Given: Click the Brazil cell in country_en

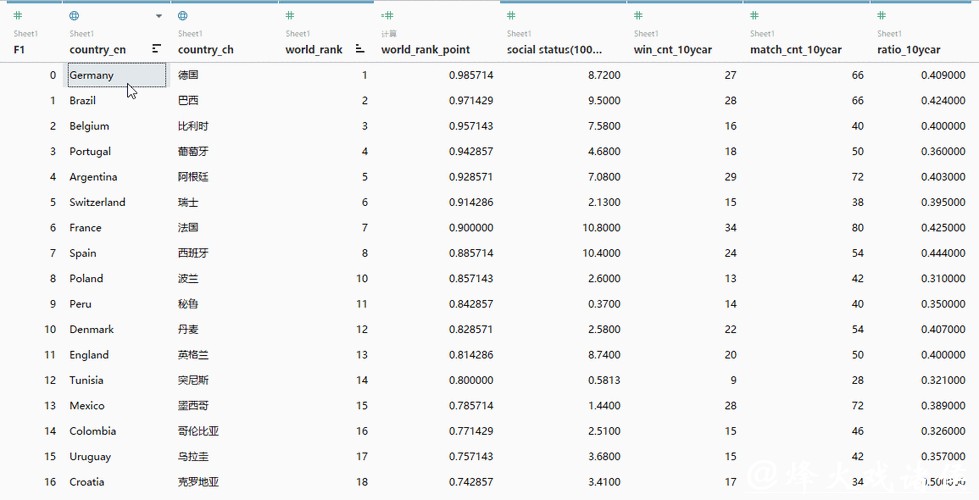Looking at the screenshot, I should click(83, 101).
